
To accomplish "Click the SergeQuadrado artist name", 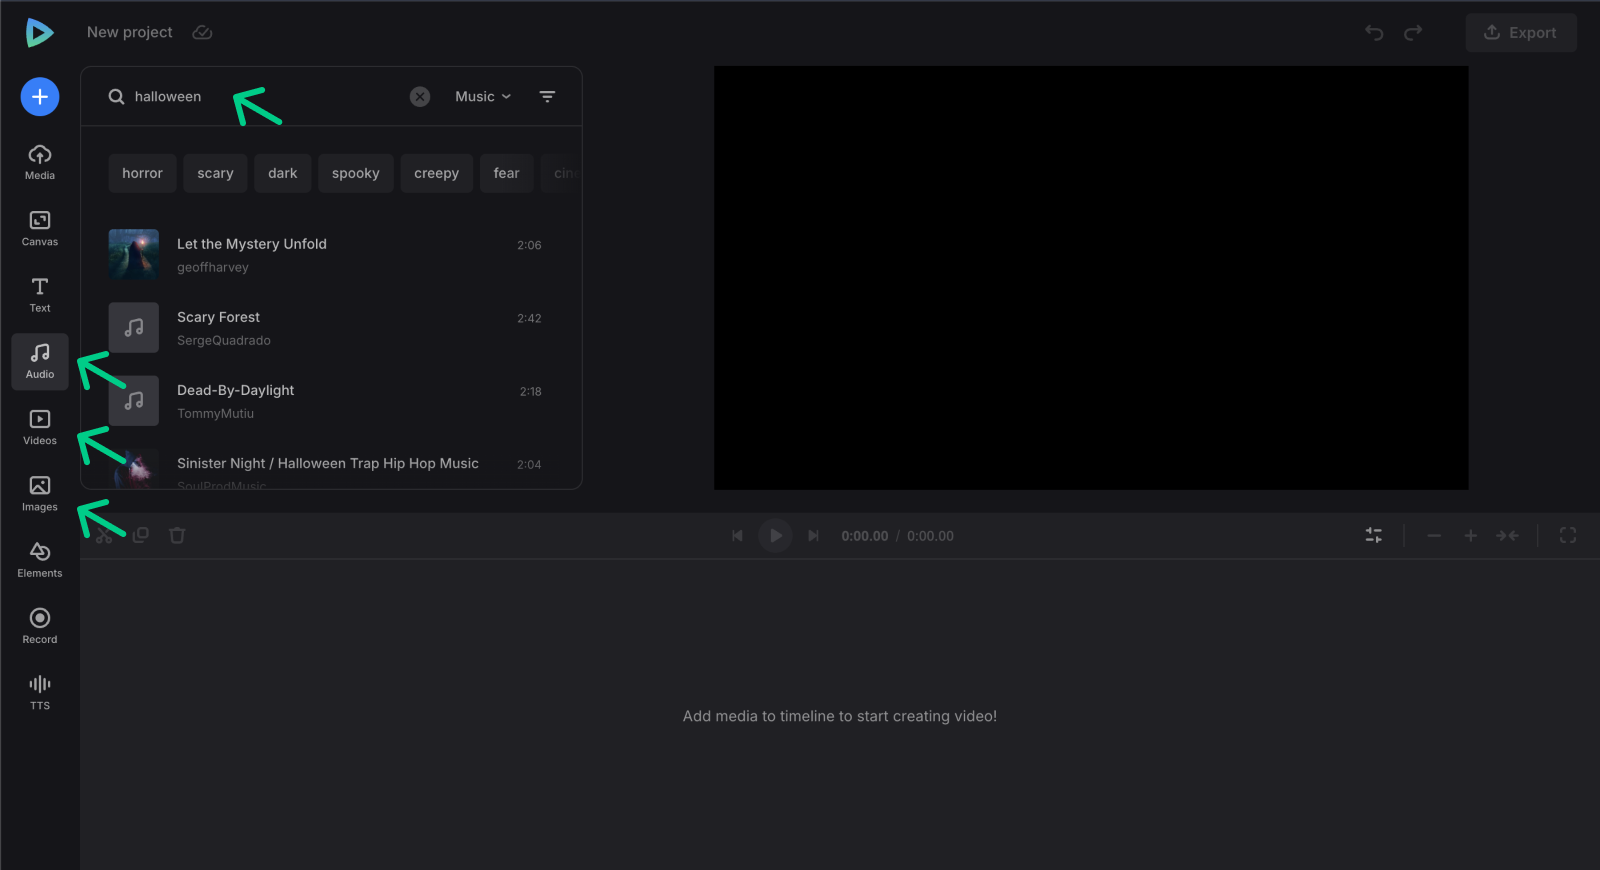I will click(x=224, y=340).
